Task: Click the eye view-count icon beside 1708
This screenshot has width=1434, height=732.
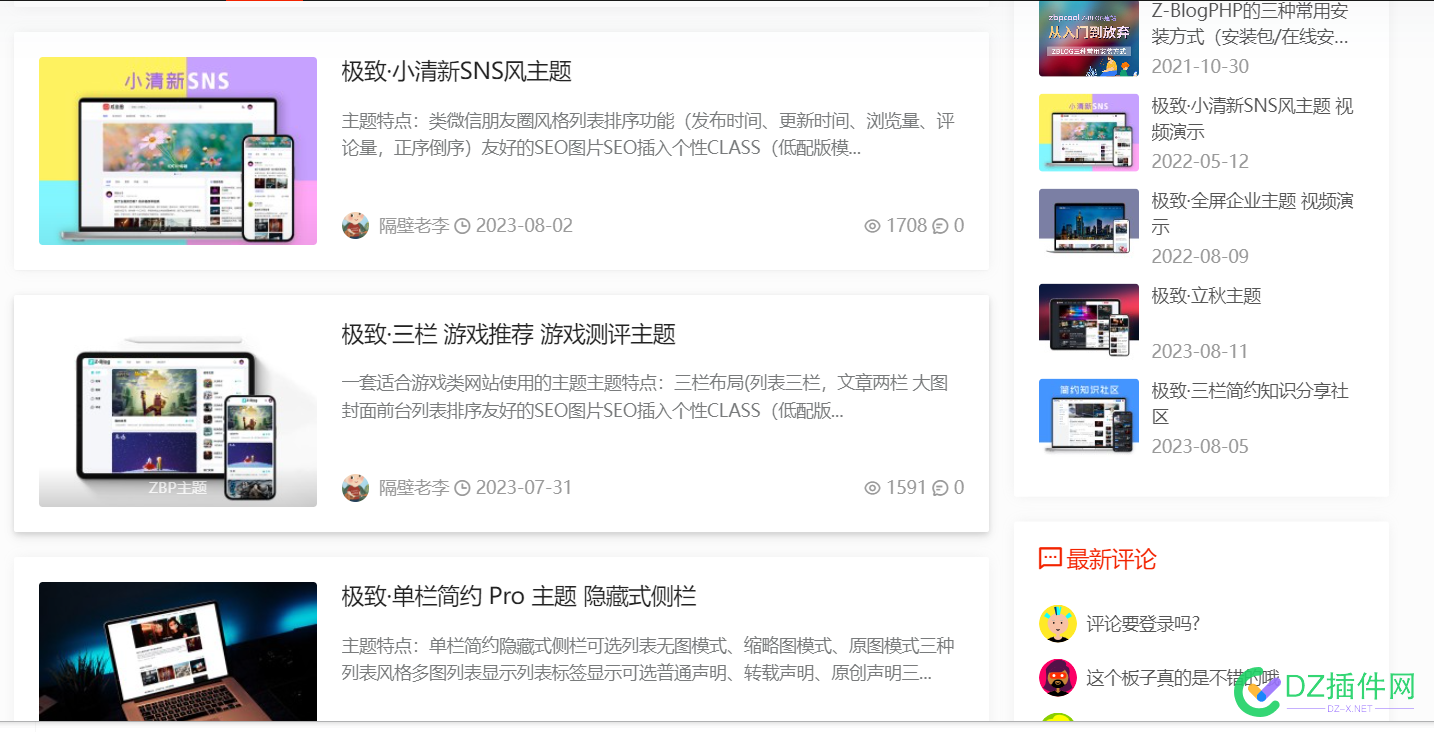Action: tap(872, 226)
